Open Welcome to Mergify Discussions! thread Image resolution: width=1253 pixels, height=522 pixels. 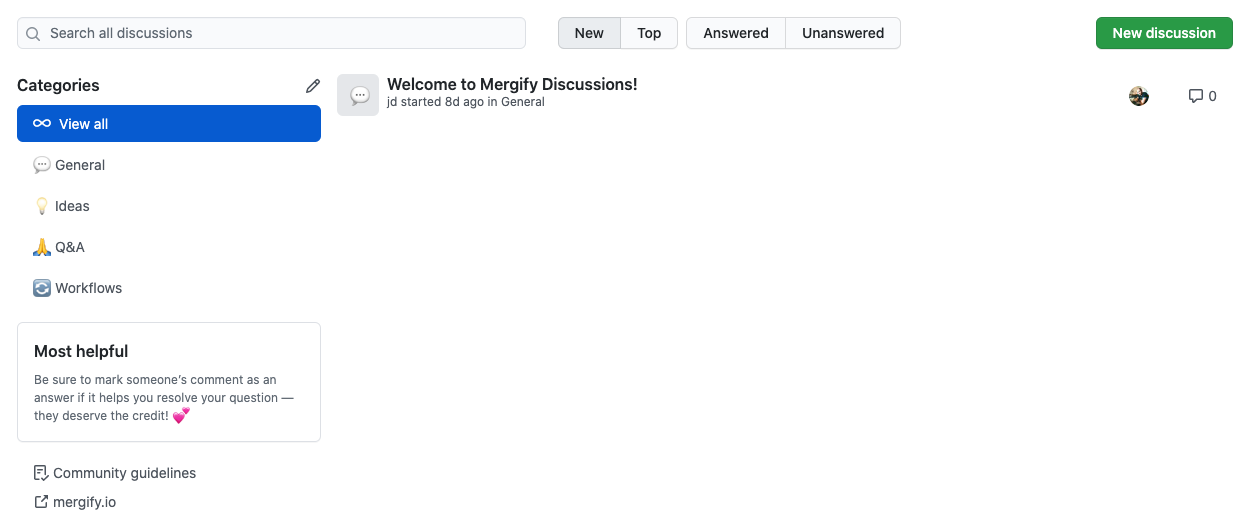point(512,84)
